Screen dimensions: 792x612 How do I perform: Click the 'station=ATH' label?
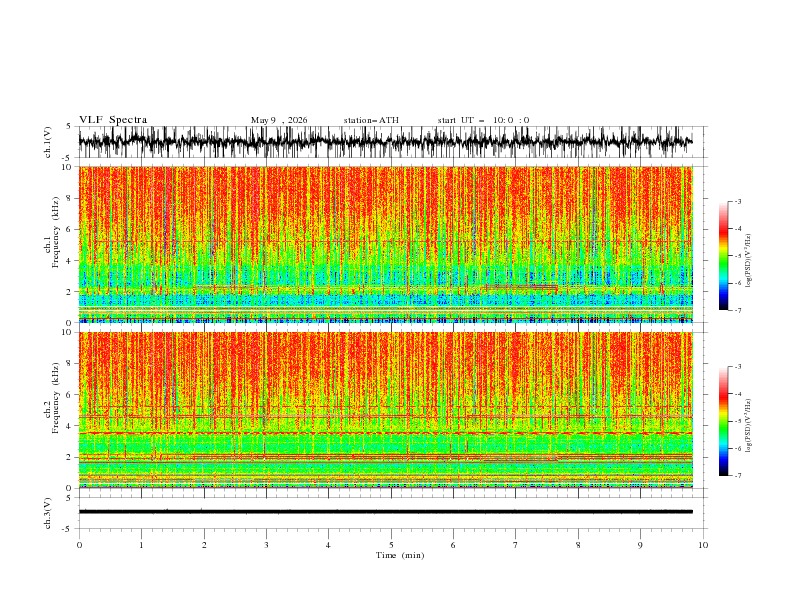click(371, 120)
